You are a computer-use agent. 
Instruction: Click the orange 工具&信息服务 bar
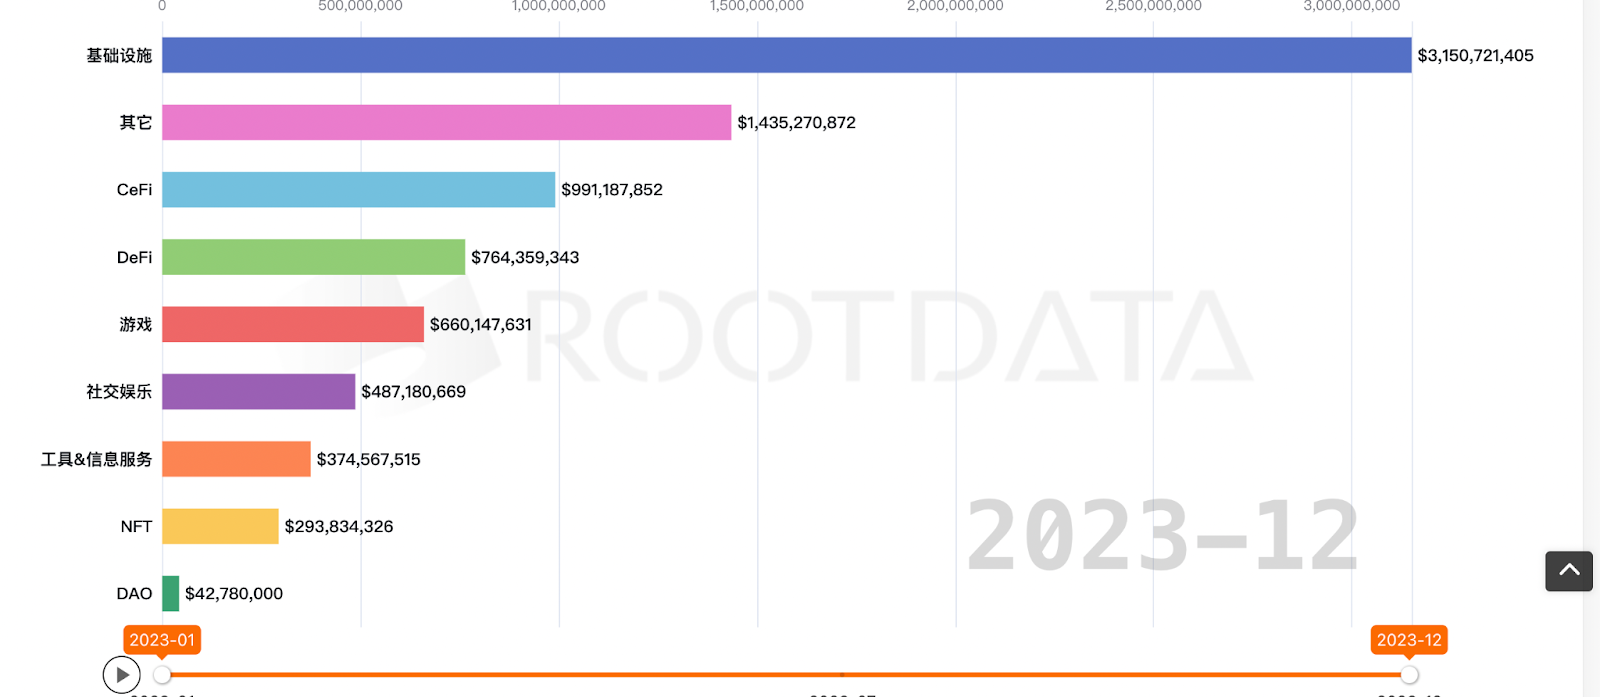click(236, 459)
